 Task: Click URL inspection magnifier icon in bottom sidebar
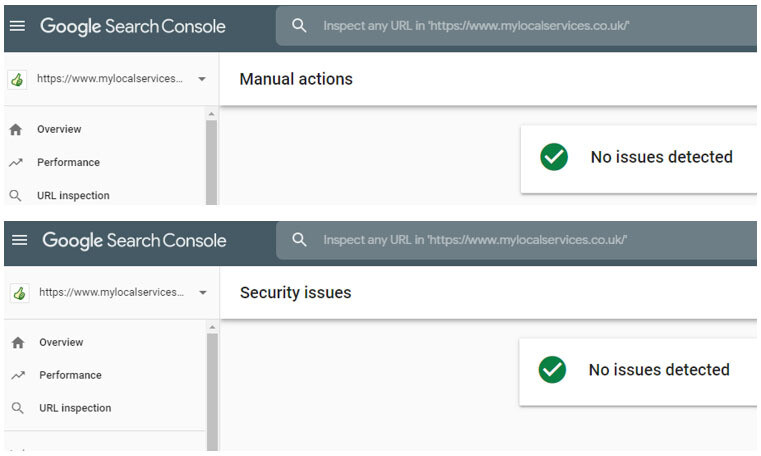[x=17, y=408]
